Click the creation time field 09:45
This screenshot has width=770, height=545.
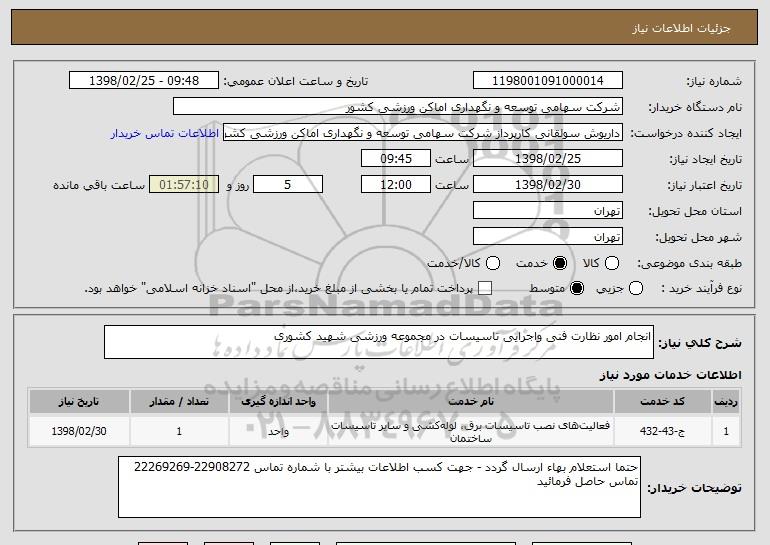(x=396, y=159)
